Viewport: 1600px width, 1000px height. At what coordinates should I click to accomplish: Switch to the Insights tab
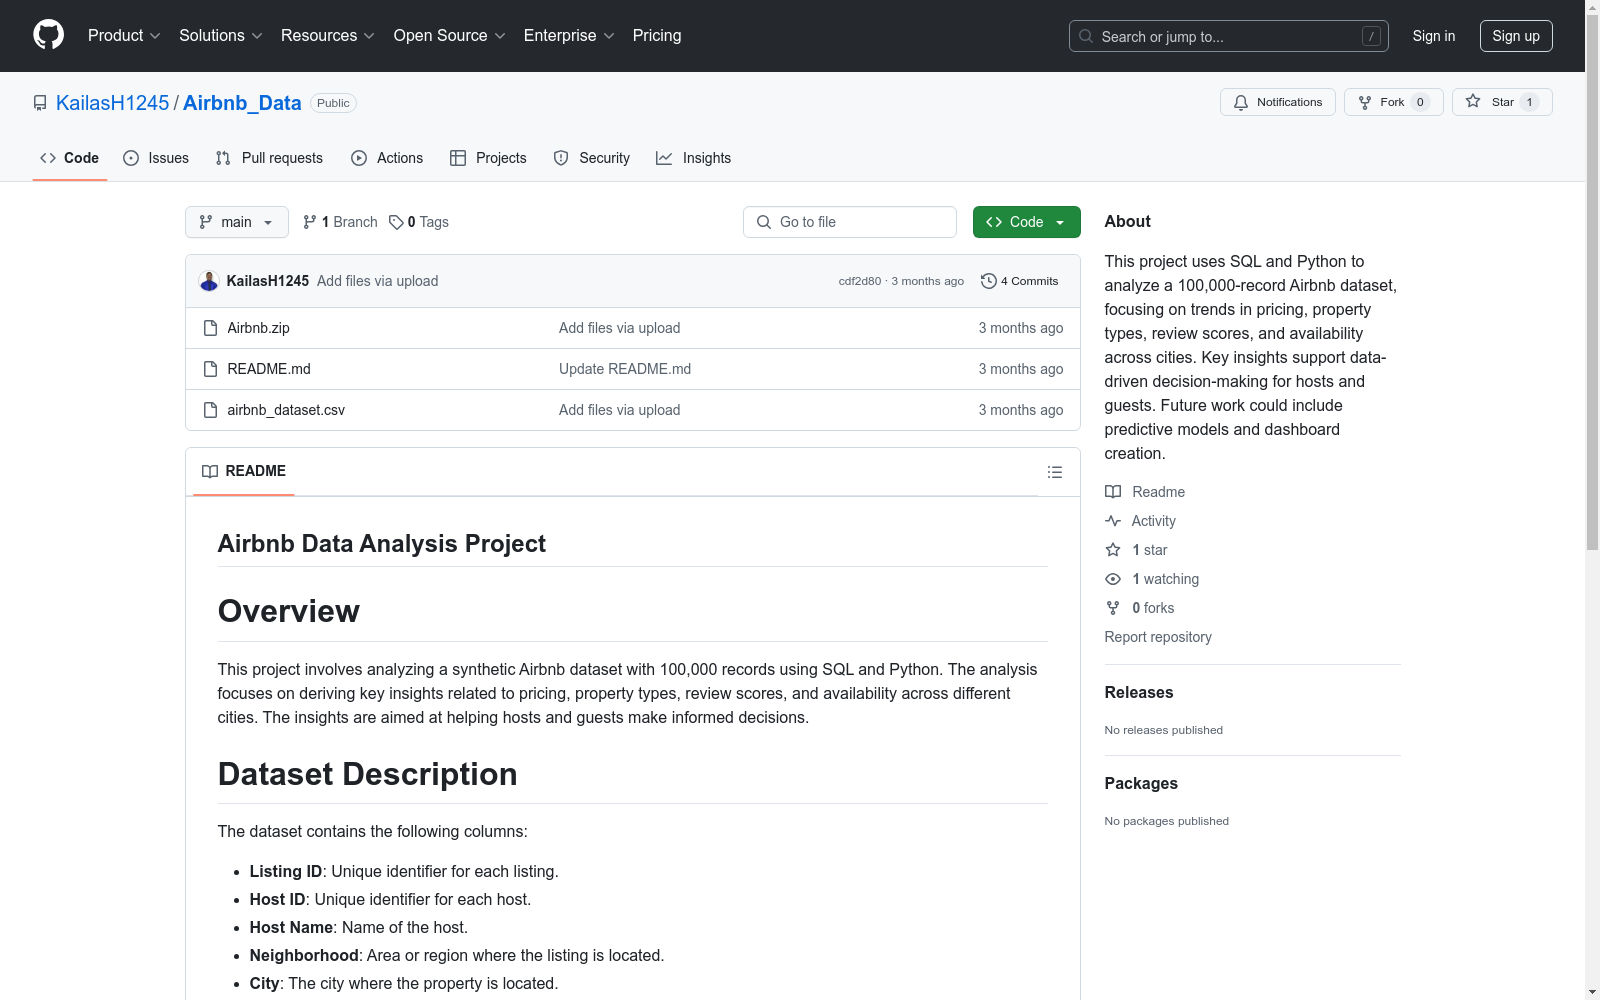coord(693,158)
